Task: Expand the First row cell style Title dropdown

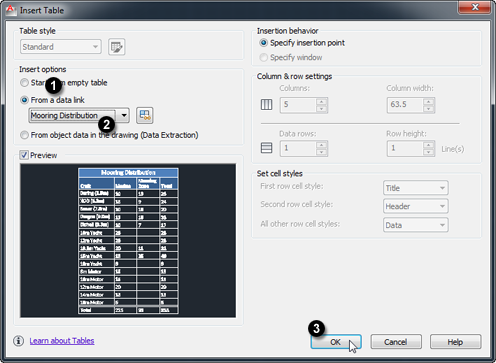Action: click(416, 188)
